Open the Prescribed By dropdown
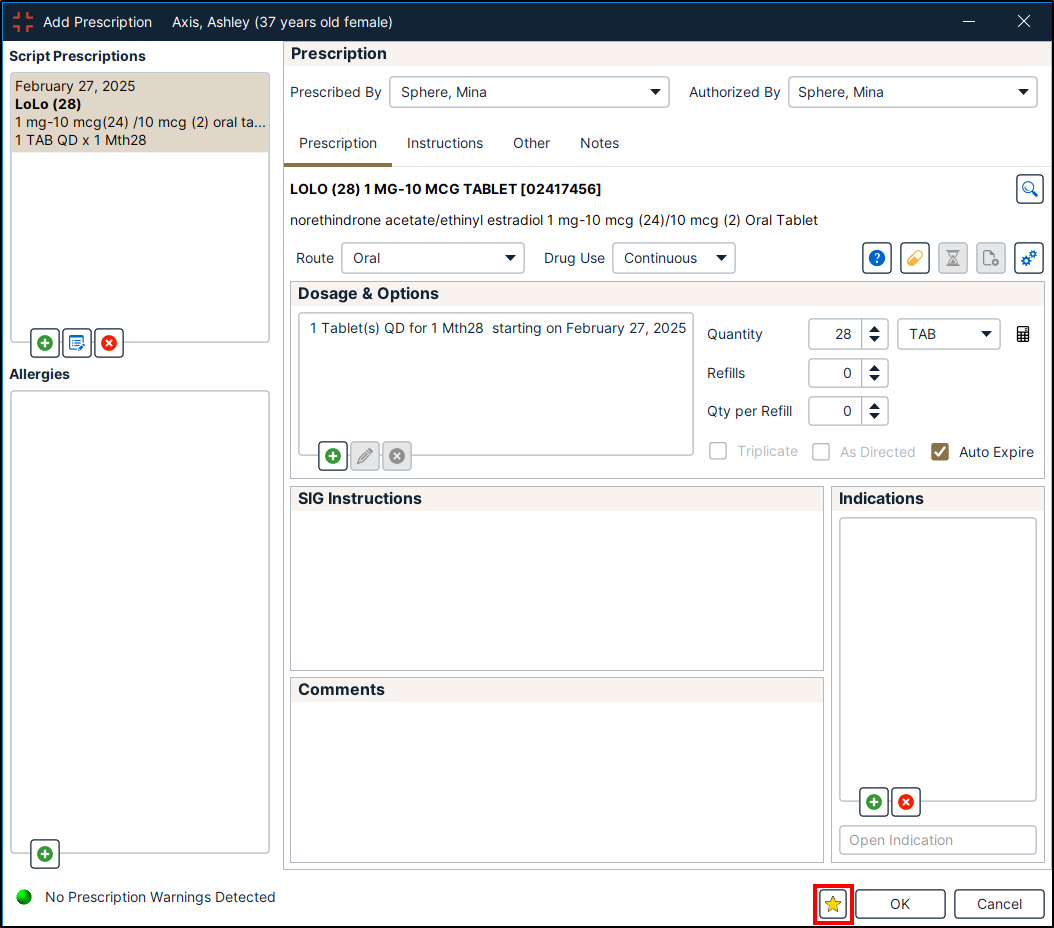This screenshot has height=928, width=1054. [x=529, y=92]
